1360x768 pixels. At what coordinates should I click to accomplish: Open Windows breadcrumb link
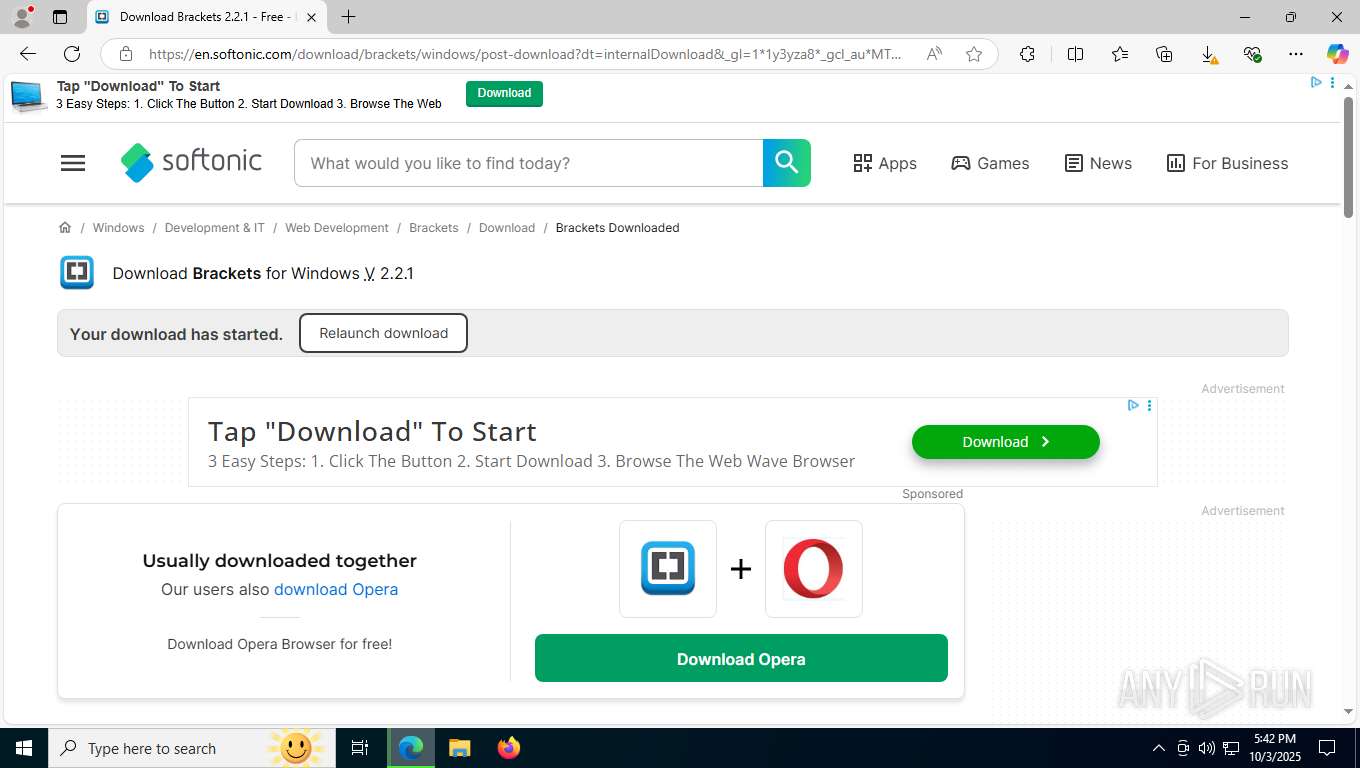pos(118,228)
